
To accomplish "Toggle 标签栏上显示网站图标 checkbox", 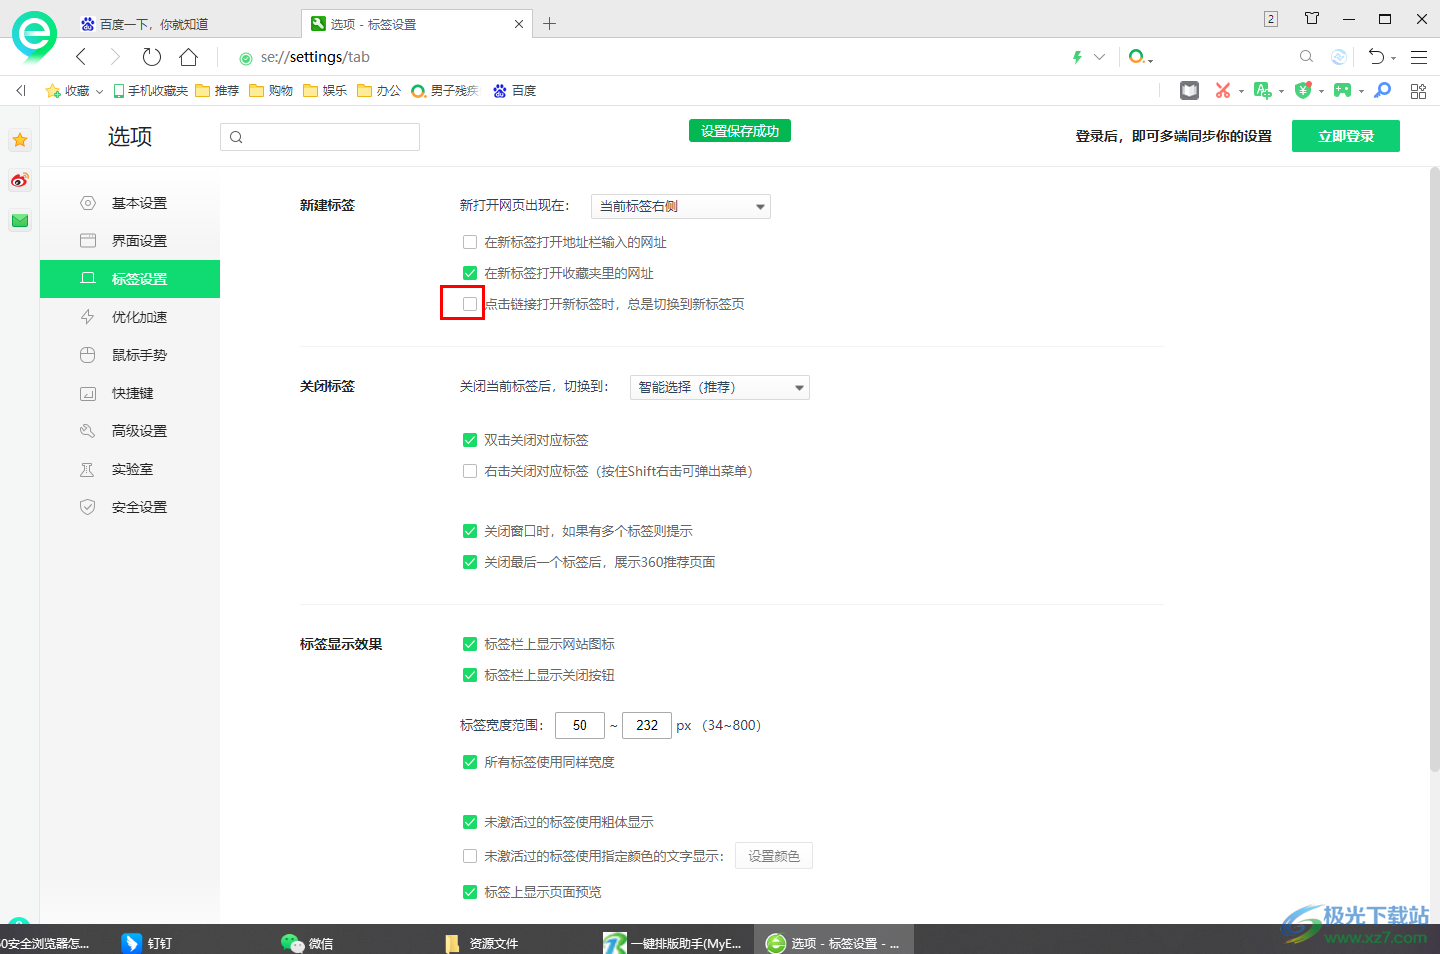I will point(470,644).
